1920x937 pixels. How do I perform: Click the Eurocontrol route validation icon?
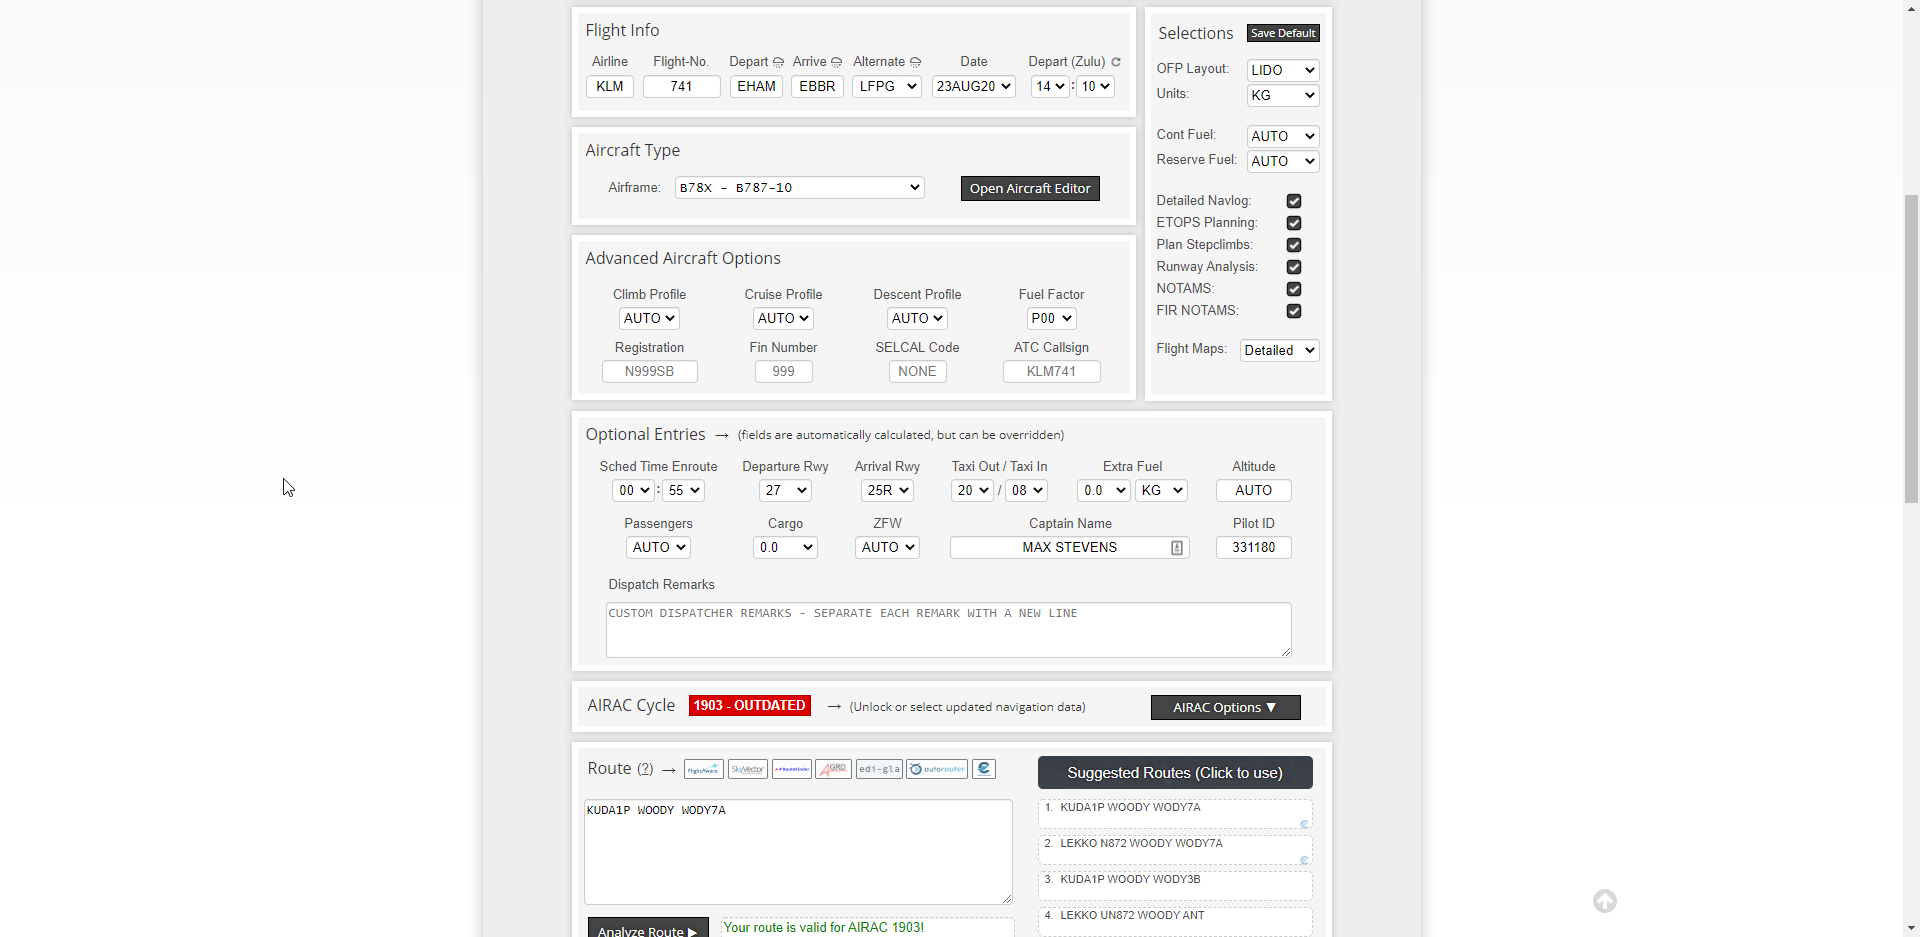click(984, 769)
